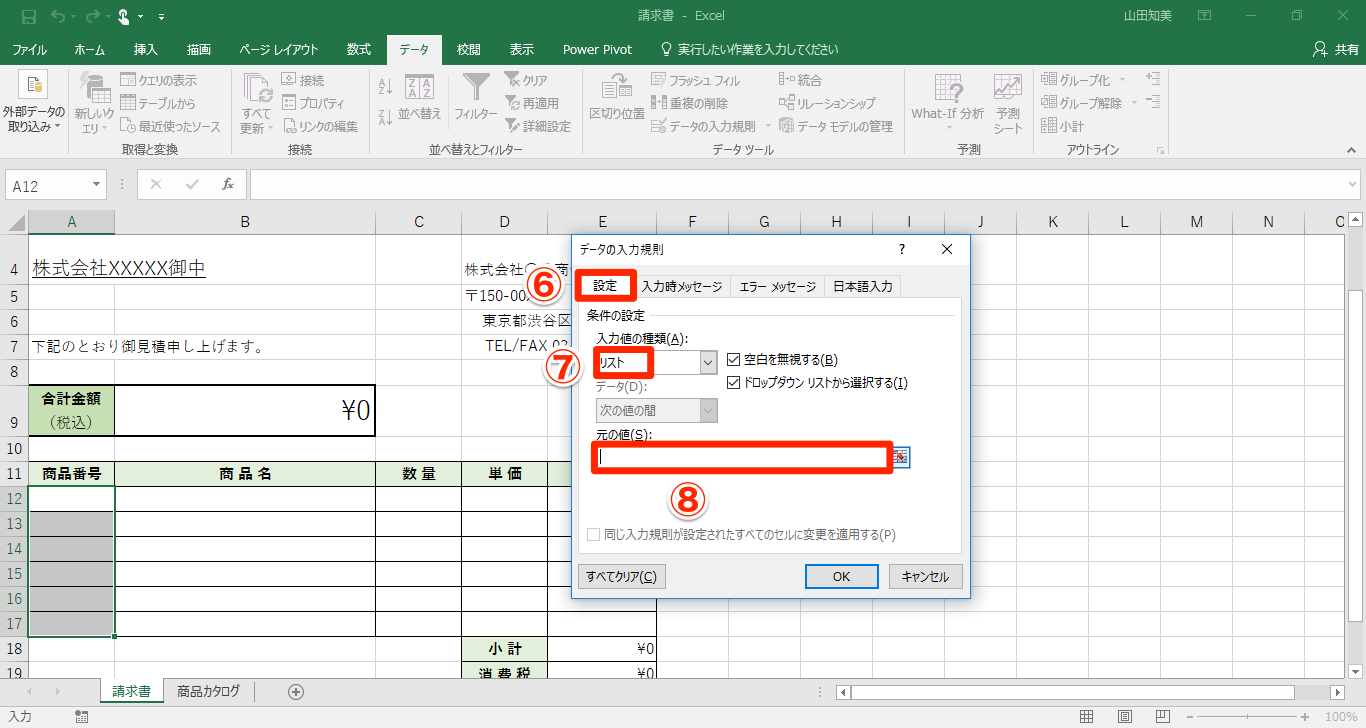Click 統合 in the data tools group
Image resolution: width=1366 pixels, height=728 pixels.
(800, 80)
